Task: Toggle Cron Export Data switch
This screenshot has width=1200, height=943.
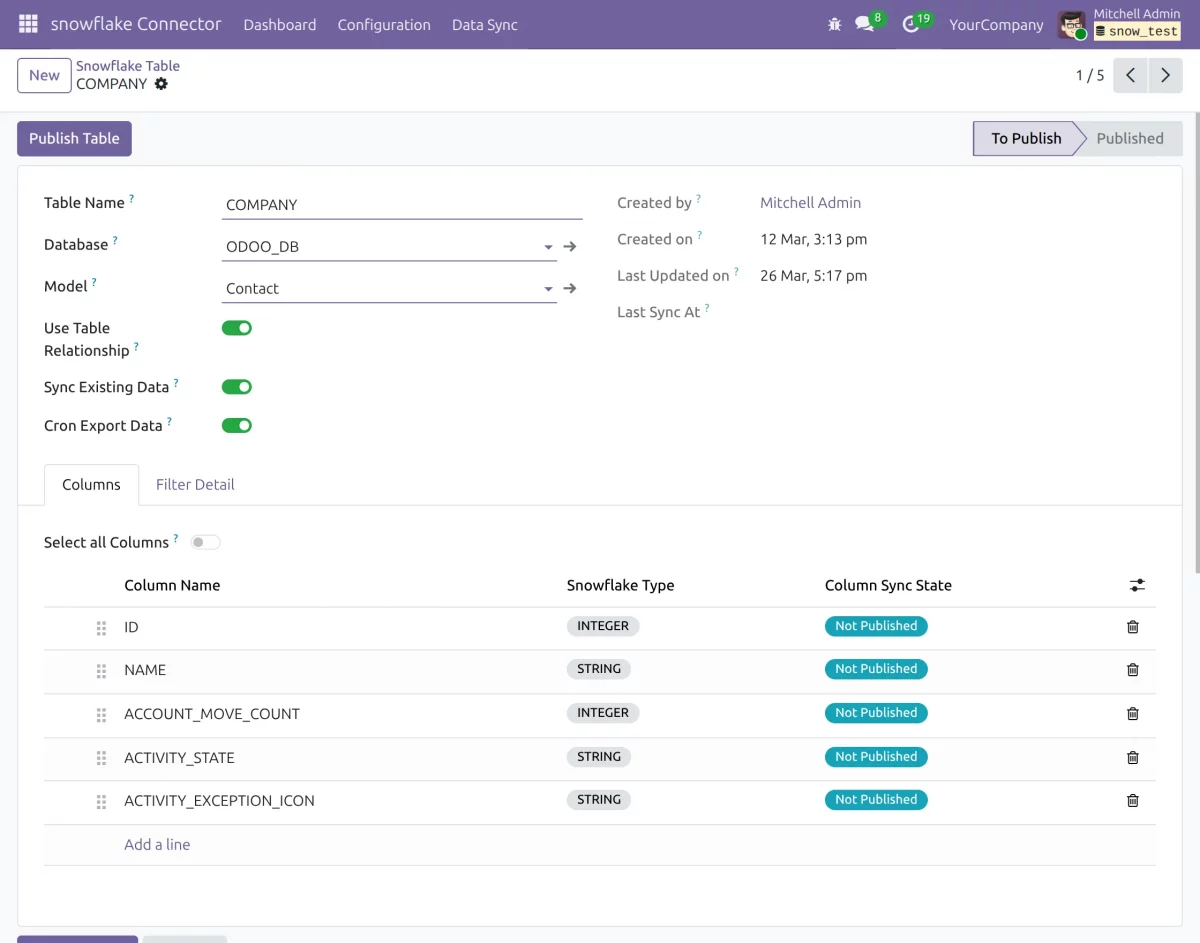Action: coord(237,426)
